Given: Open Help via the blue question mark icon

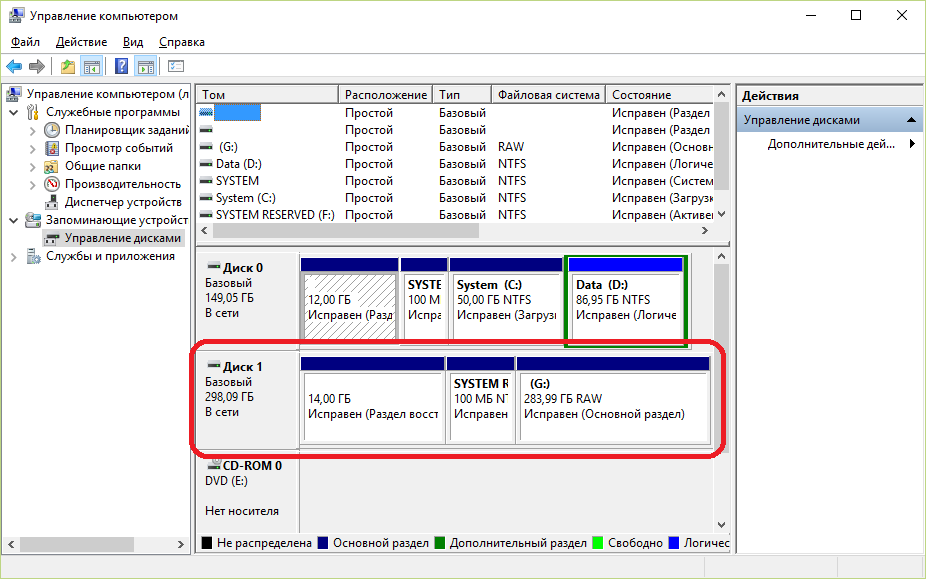Looking at the screenshot, I should (121, 67).
